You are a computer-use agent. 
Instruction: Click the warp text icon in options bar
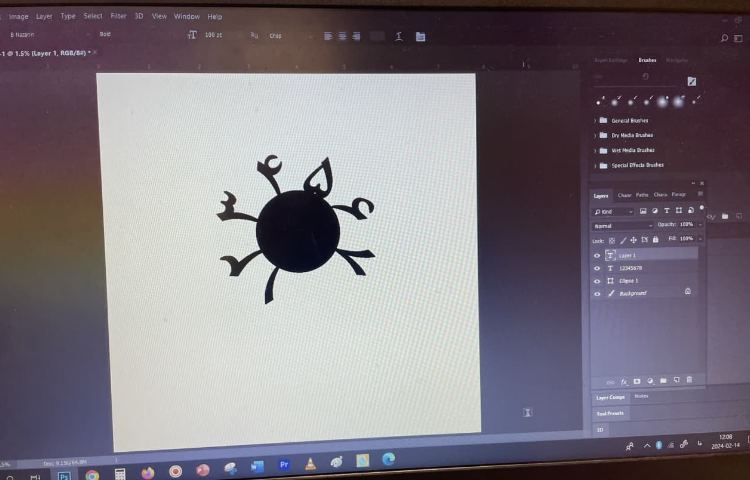[399, 37]
